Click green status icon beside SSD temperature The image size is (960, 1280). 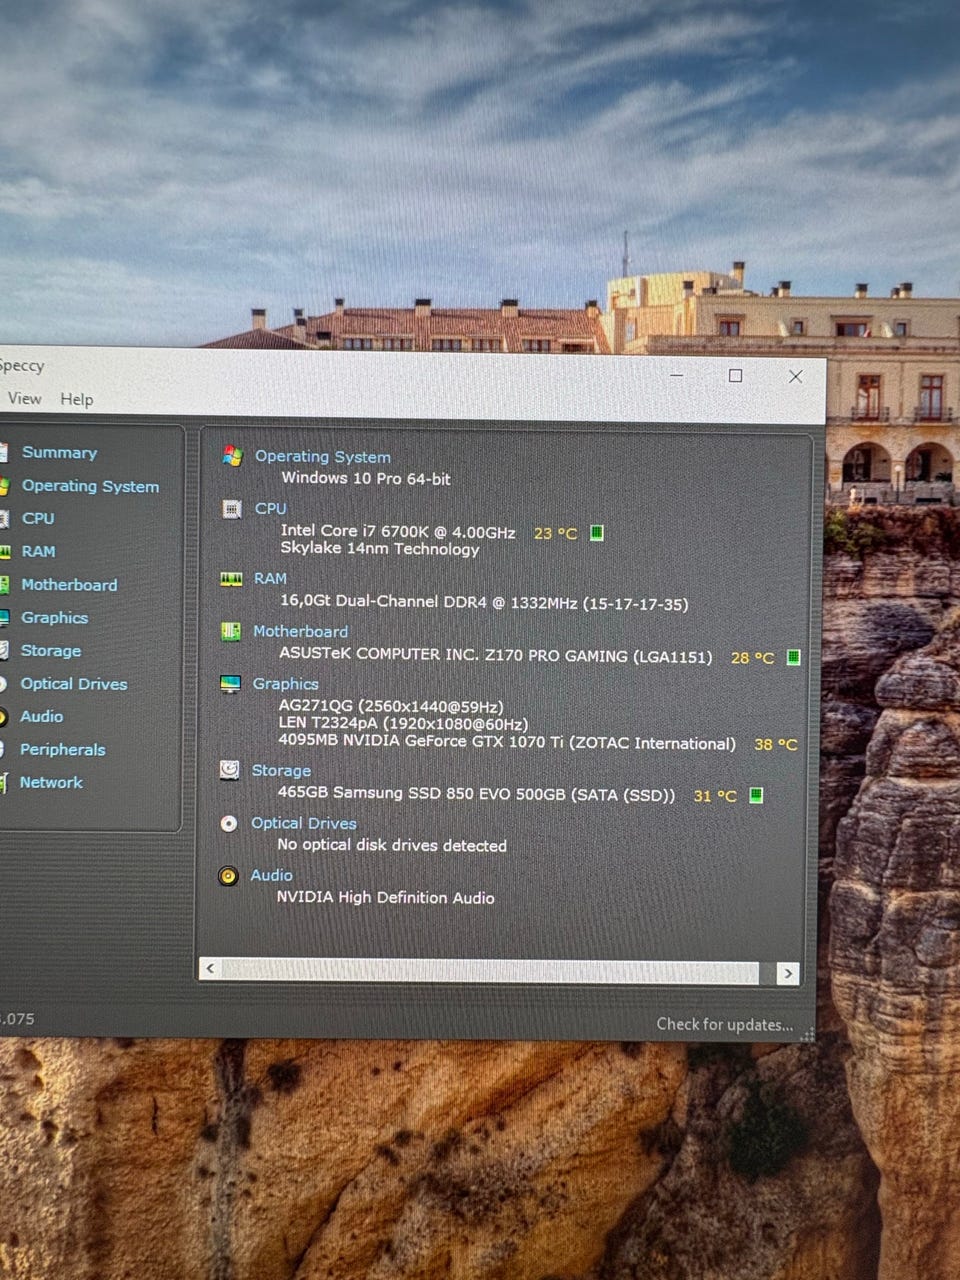tap(756, 795)
